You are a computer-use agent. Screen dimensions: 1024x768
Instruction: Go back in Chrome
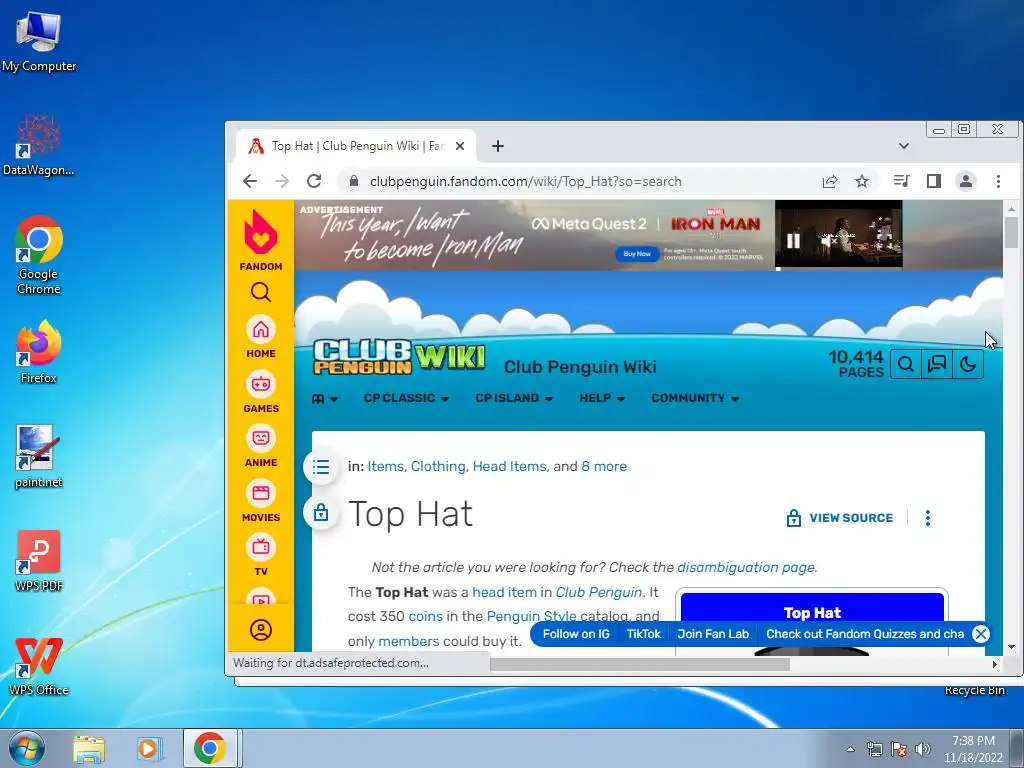pyautogui.click(x=250, y=181)
